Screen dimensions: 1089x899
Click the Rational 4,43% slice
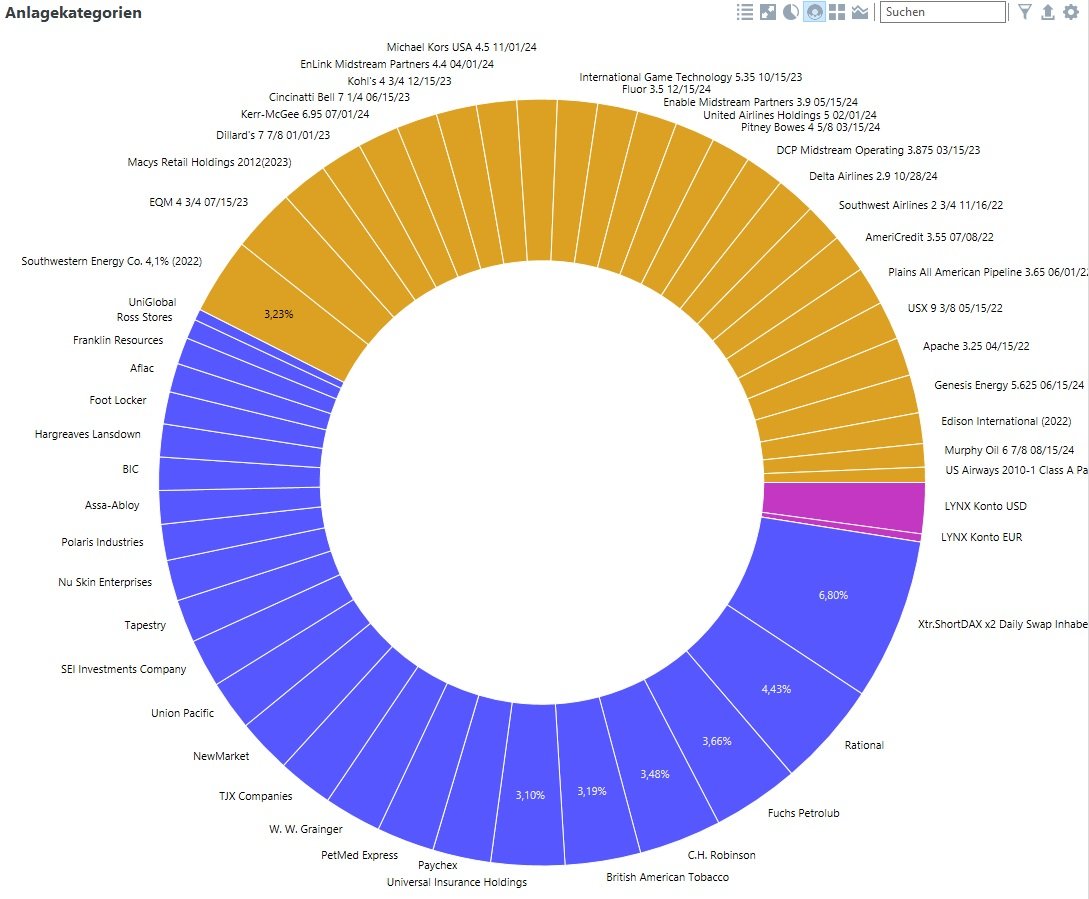pyautogui.click(x=776, y=688)
